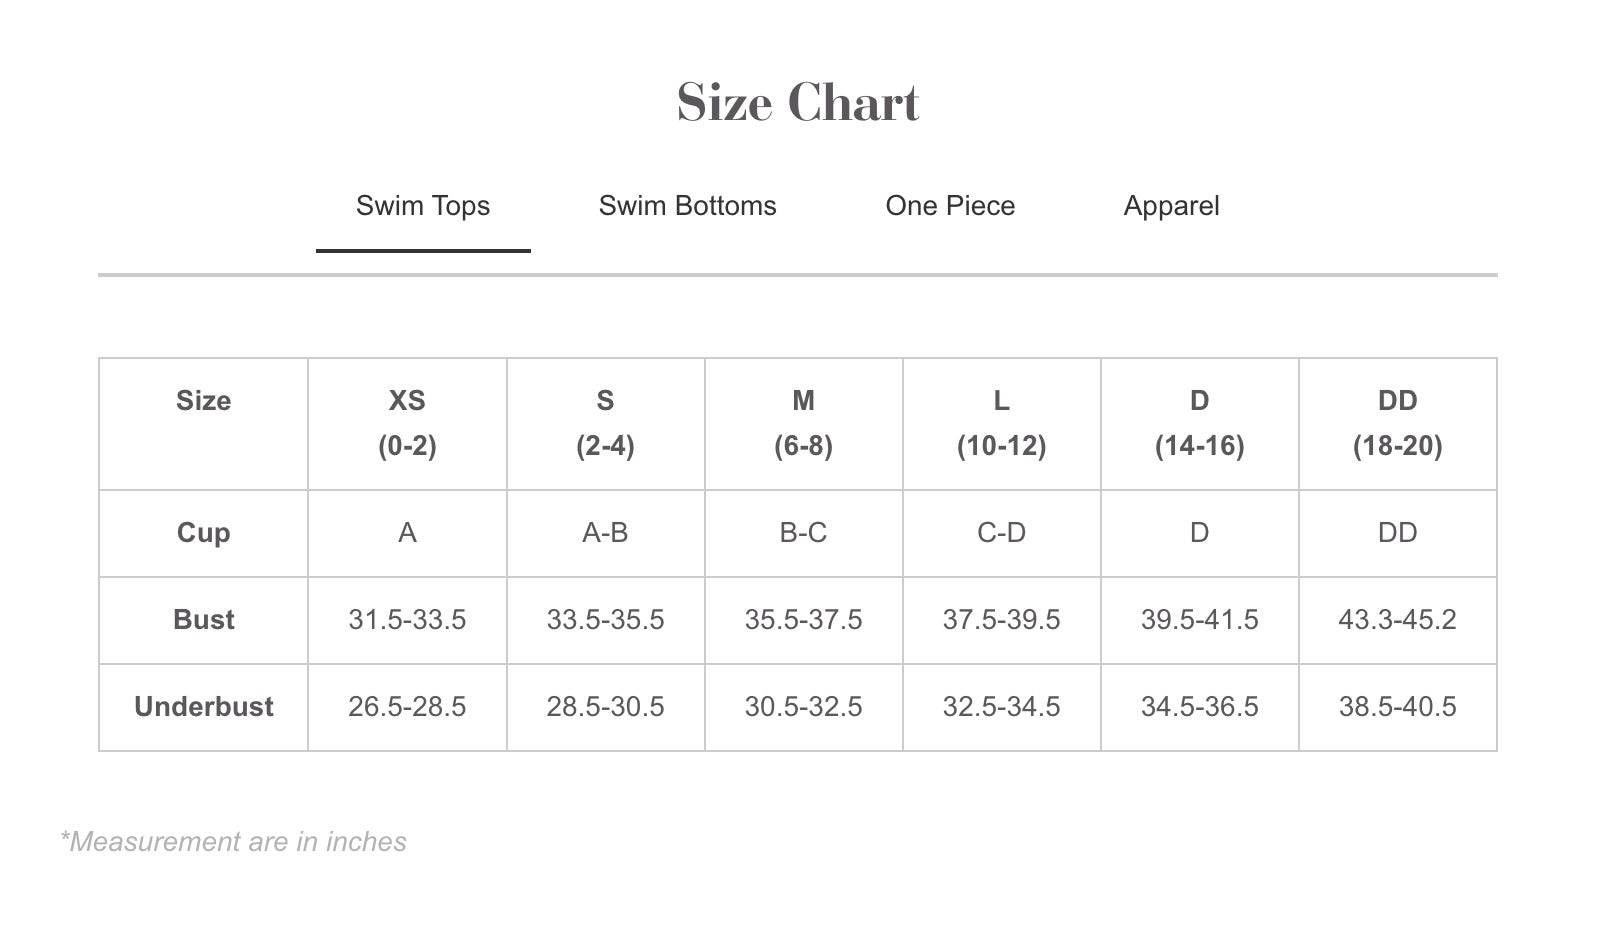Click the D (14-16) size header
This screenshot has width=1598, height=933.
point(1199,423)
